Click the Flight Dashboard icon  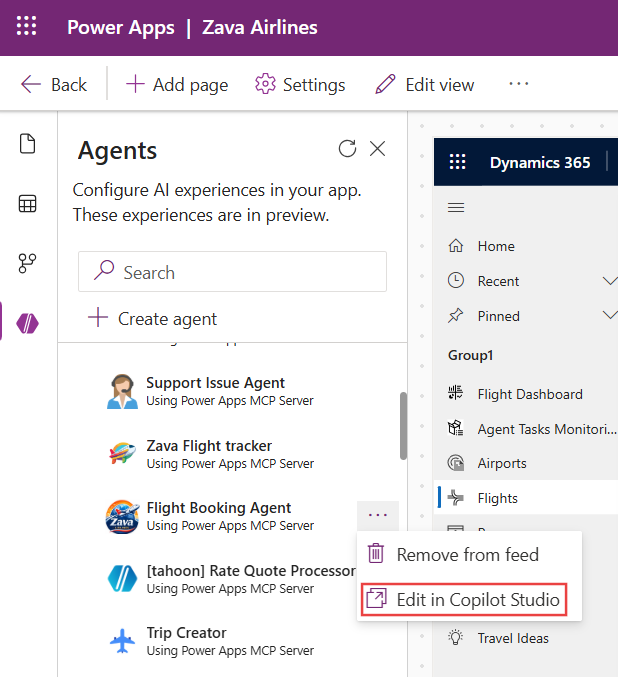[456, 393]
